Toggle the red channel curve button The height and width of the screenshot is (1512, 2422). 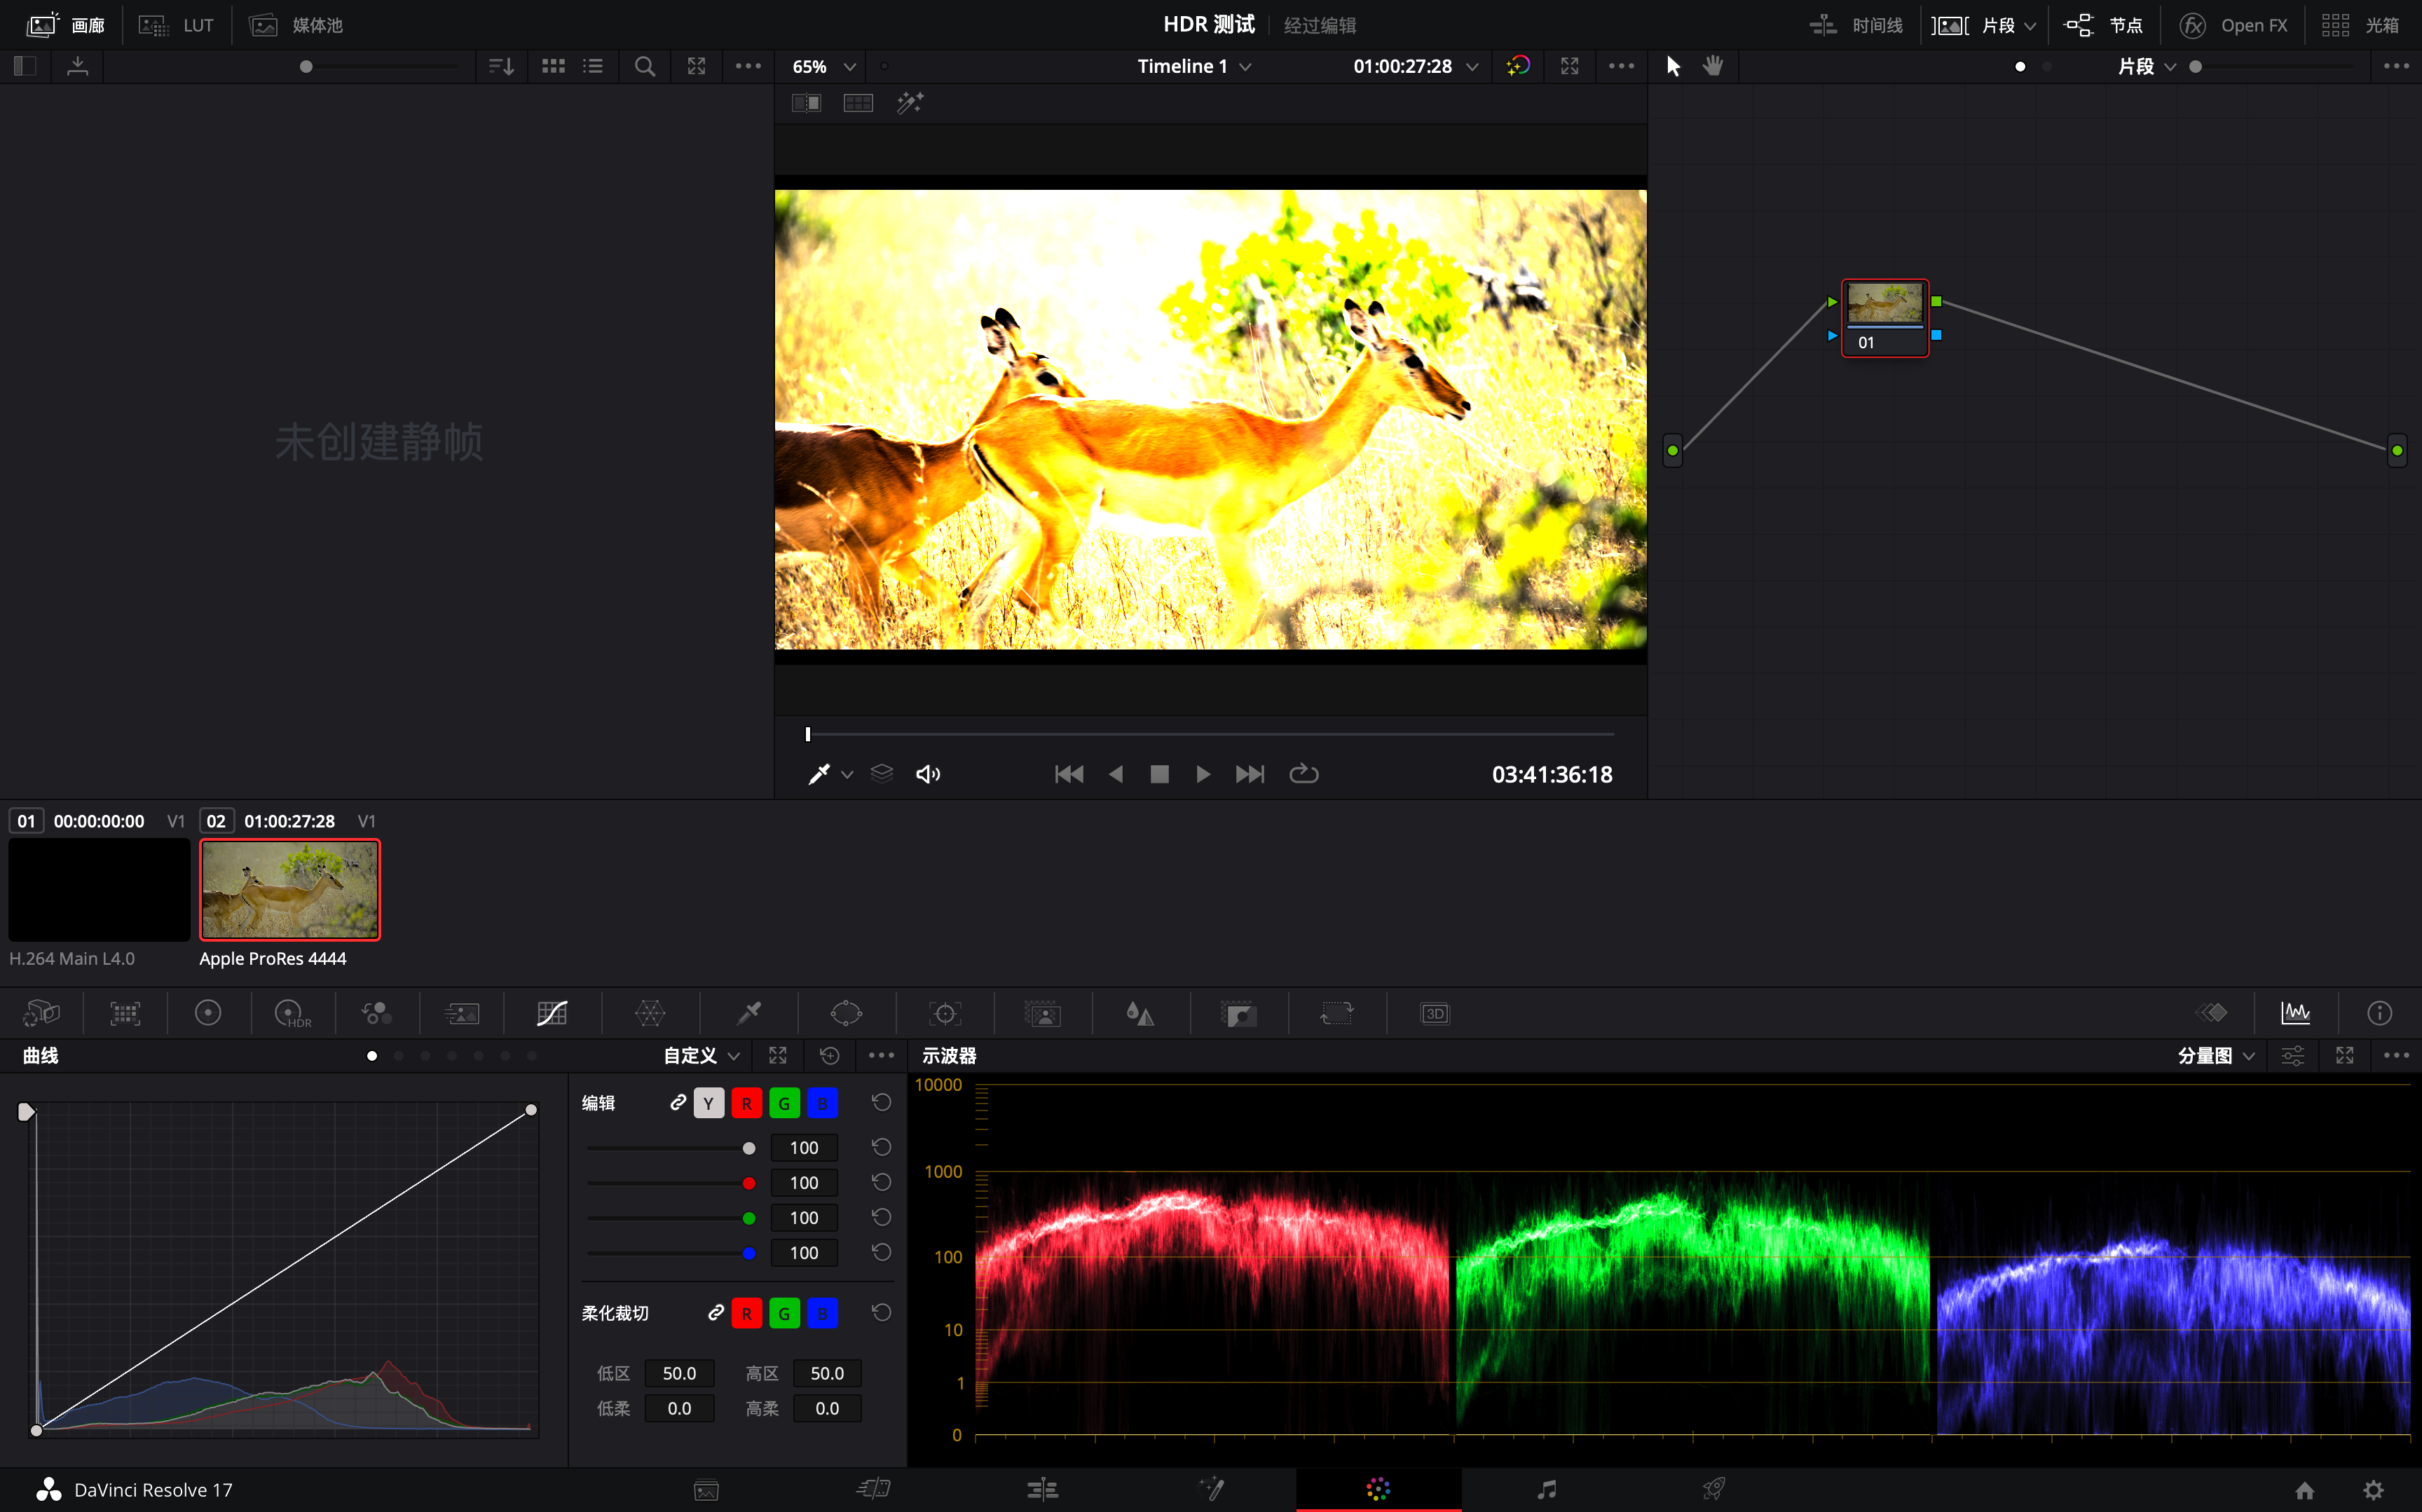click(746, 1104)
